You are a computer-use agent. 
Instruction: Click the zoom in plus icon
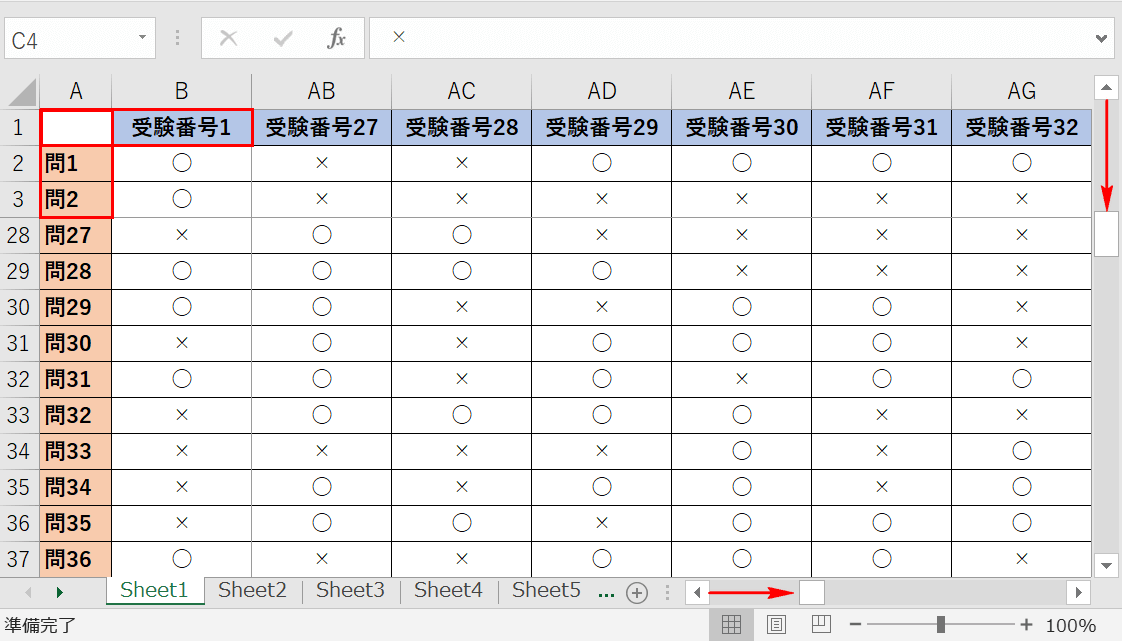coord(1025,625)
